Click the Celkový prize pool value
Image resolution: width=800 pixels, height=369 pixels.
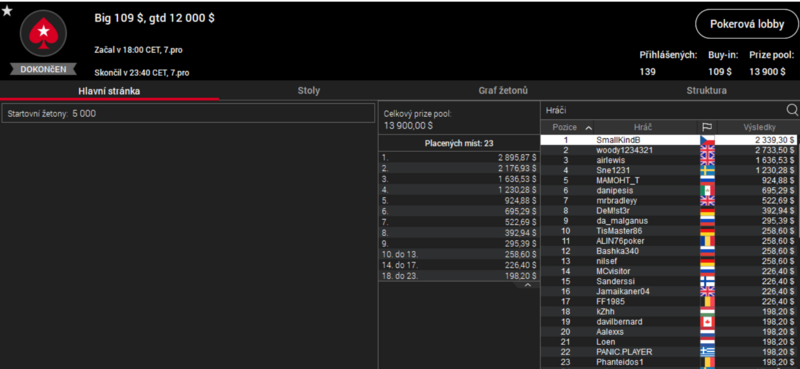[408, 126]
